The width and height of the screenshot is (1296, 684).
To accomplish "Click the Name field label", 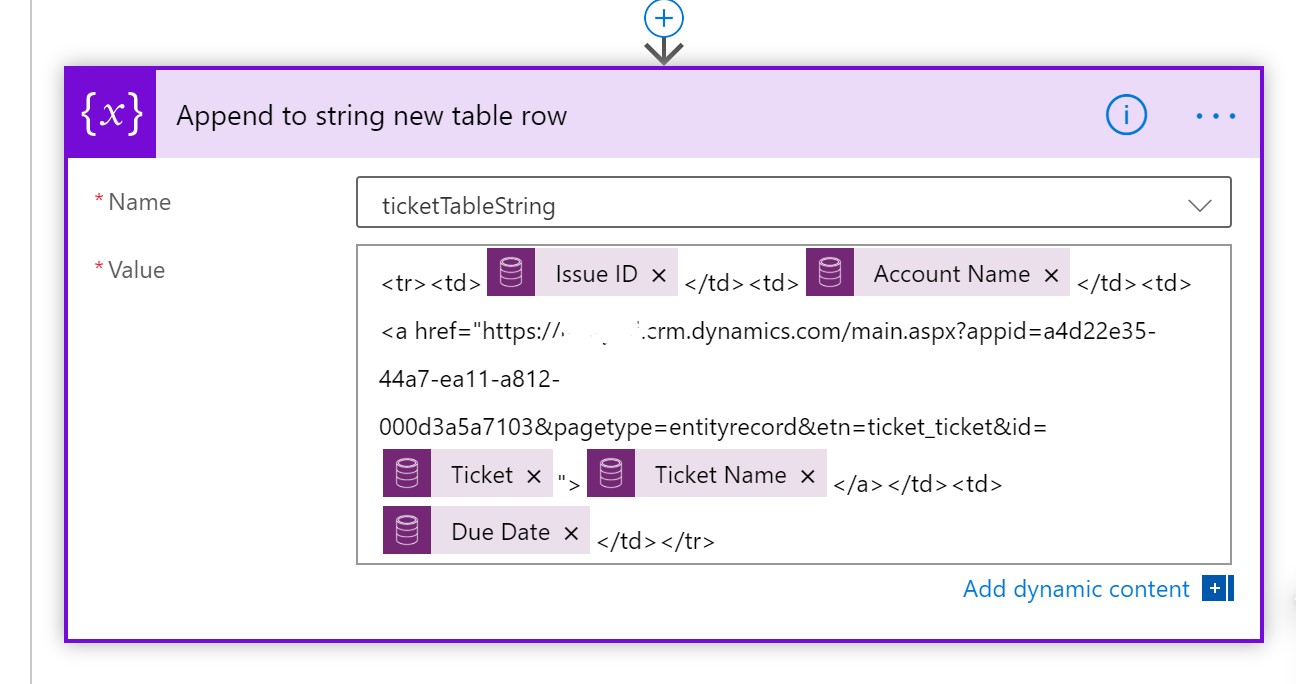I will coord(139,202).
